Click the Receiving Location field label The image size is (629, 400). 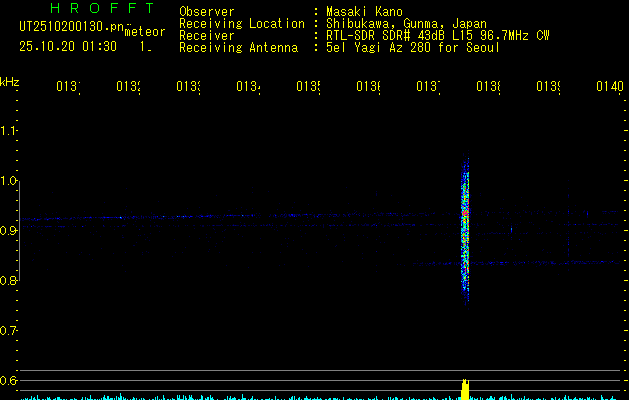pyautogui.click(x=241, y=24)
